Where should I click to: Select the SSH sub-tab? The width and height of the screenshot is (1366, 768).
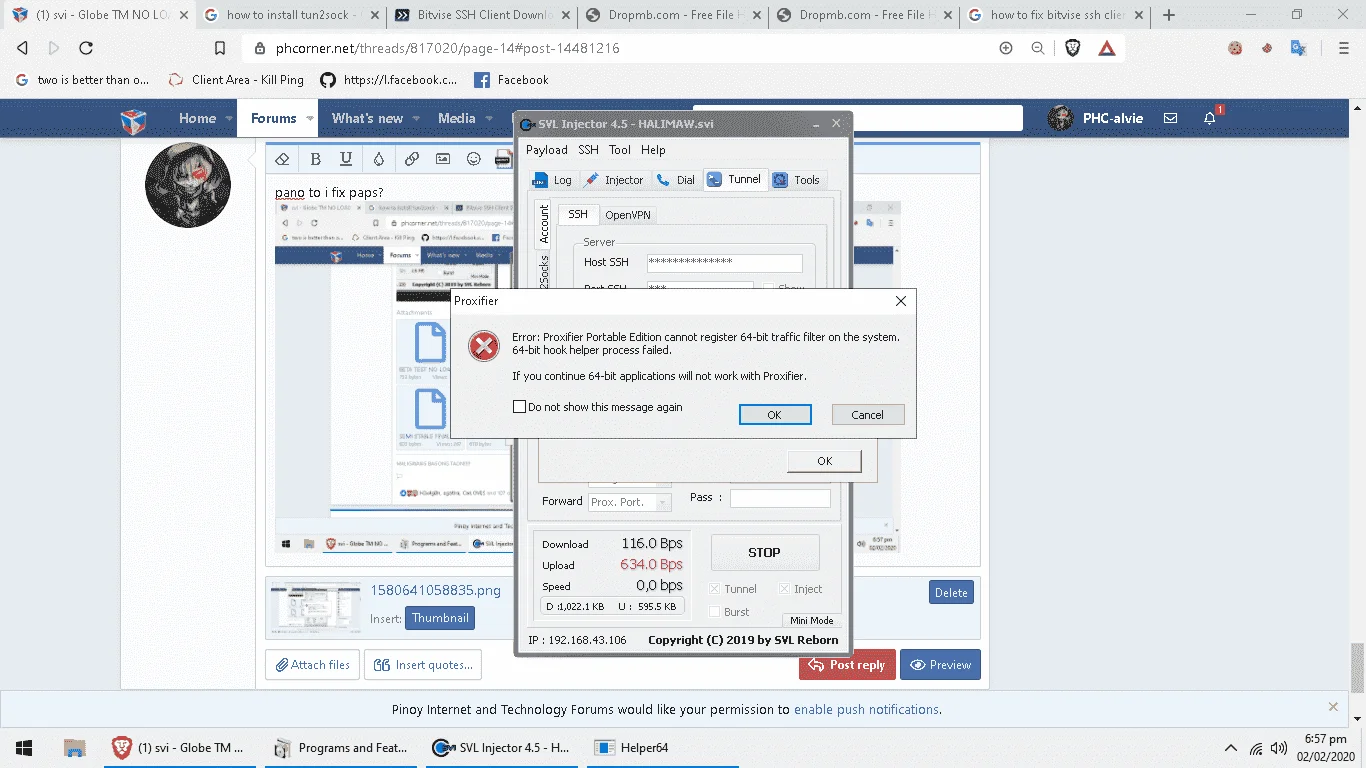click(x=578, y=214)
